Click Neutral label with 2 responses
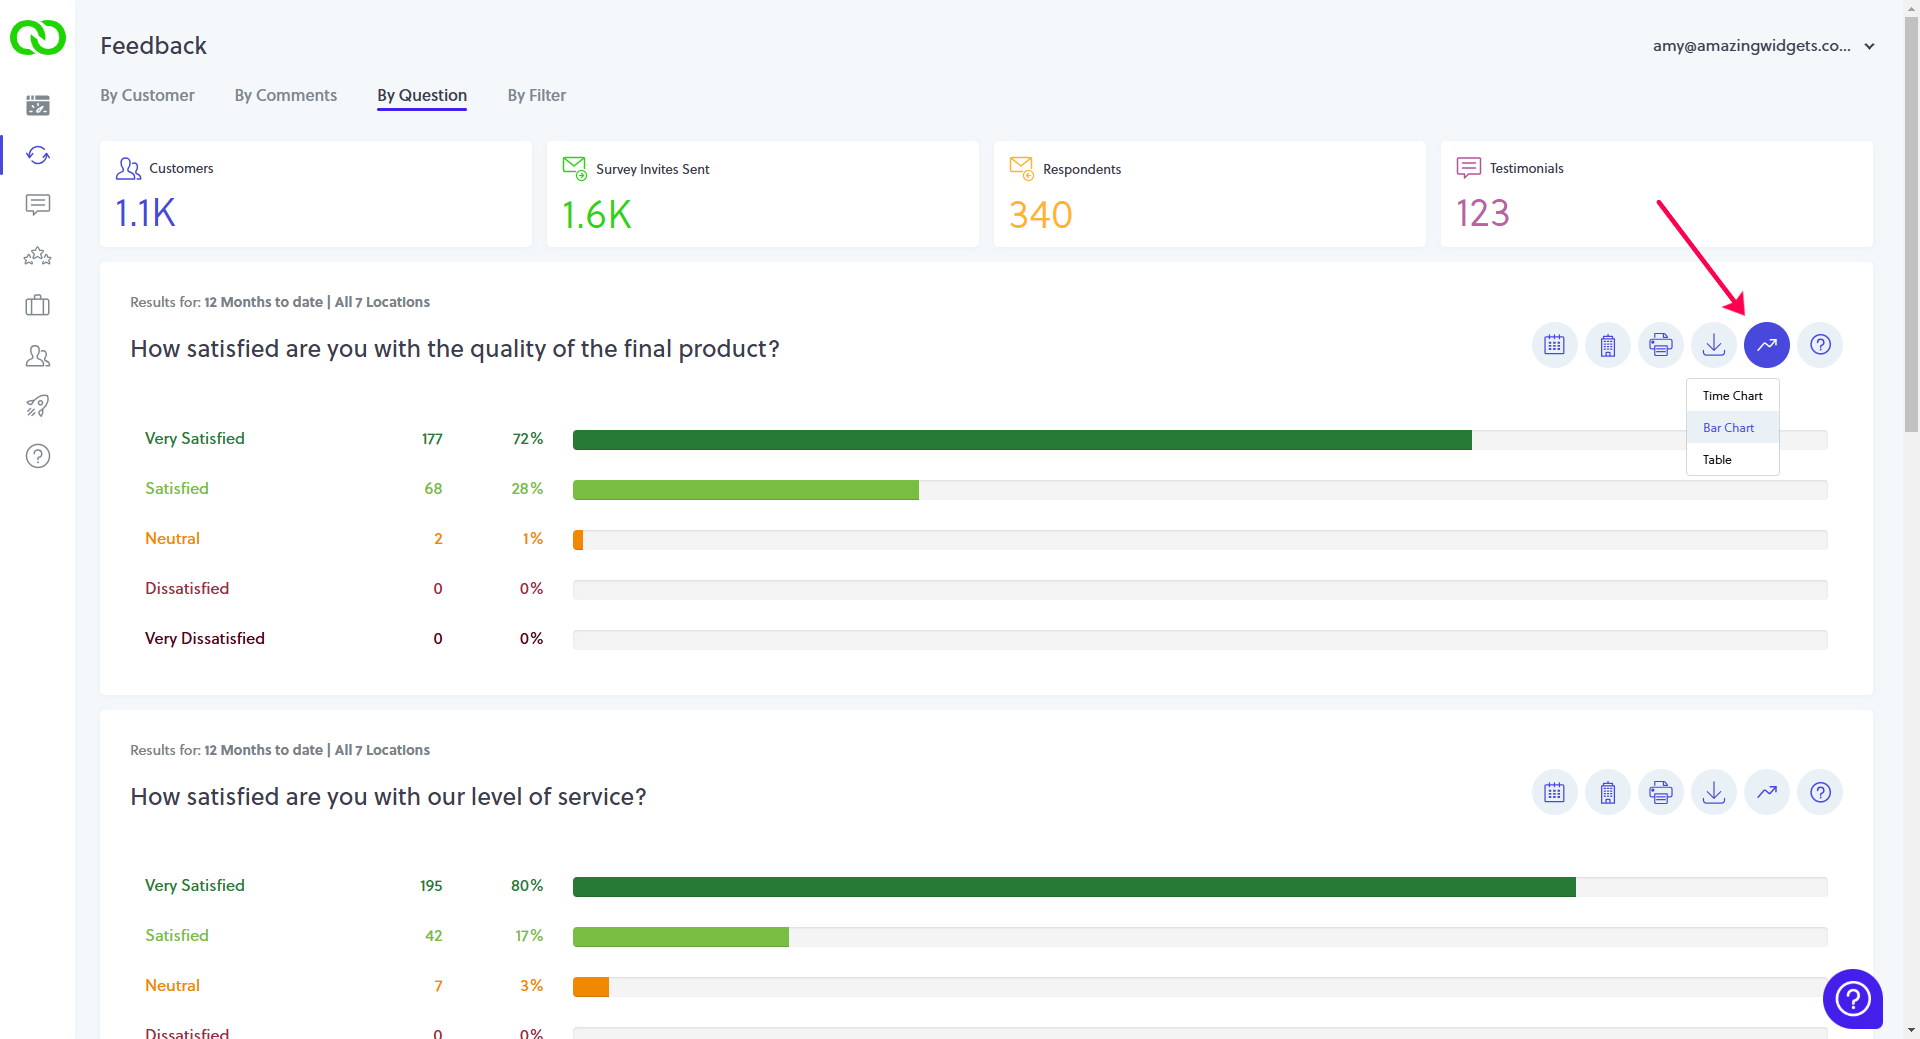 point(172,539)
